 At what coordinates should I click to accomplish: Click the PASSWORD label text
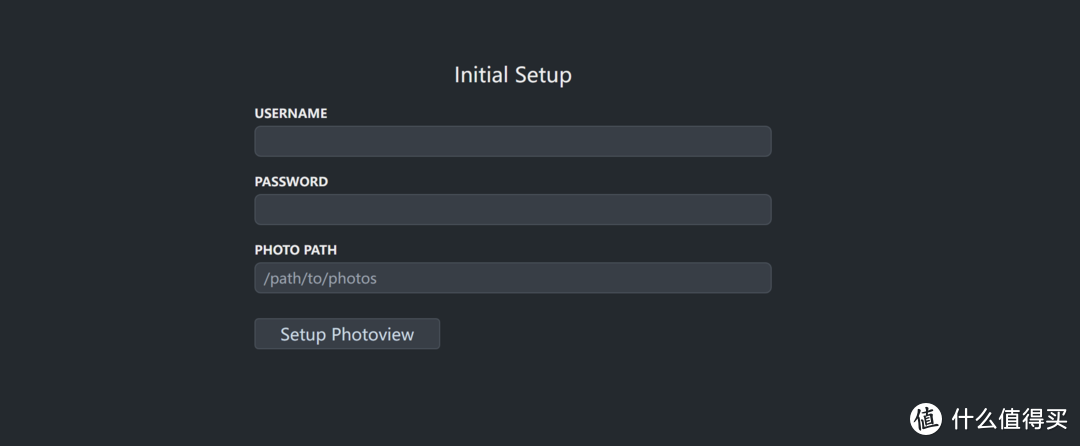tap(291, 182)
